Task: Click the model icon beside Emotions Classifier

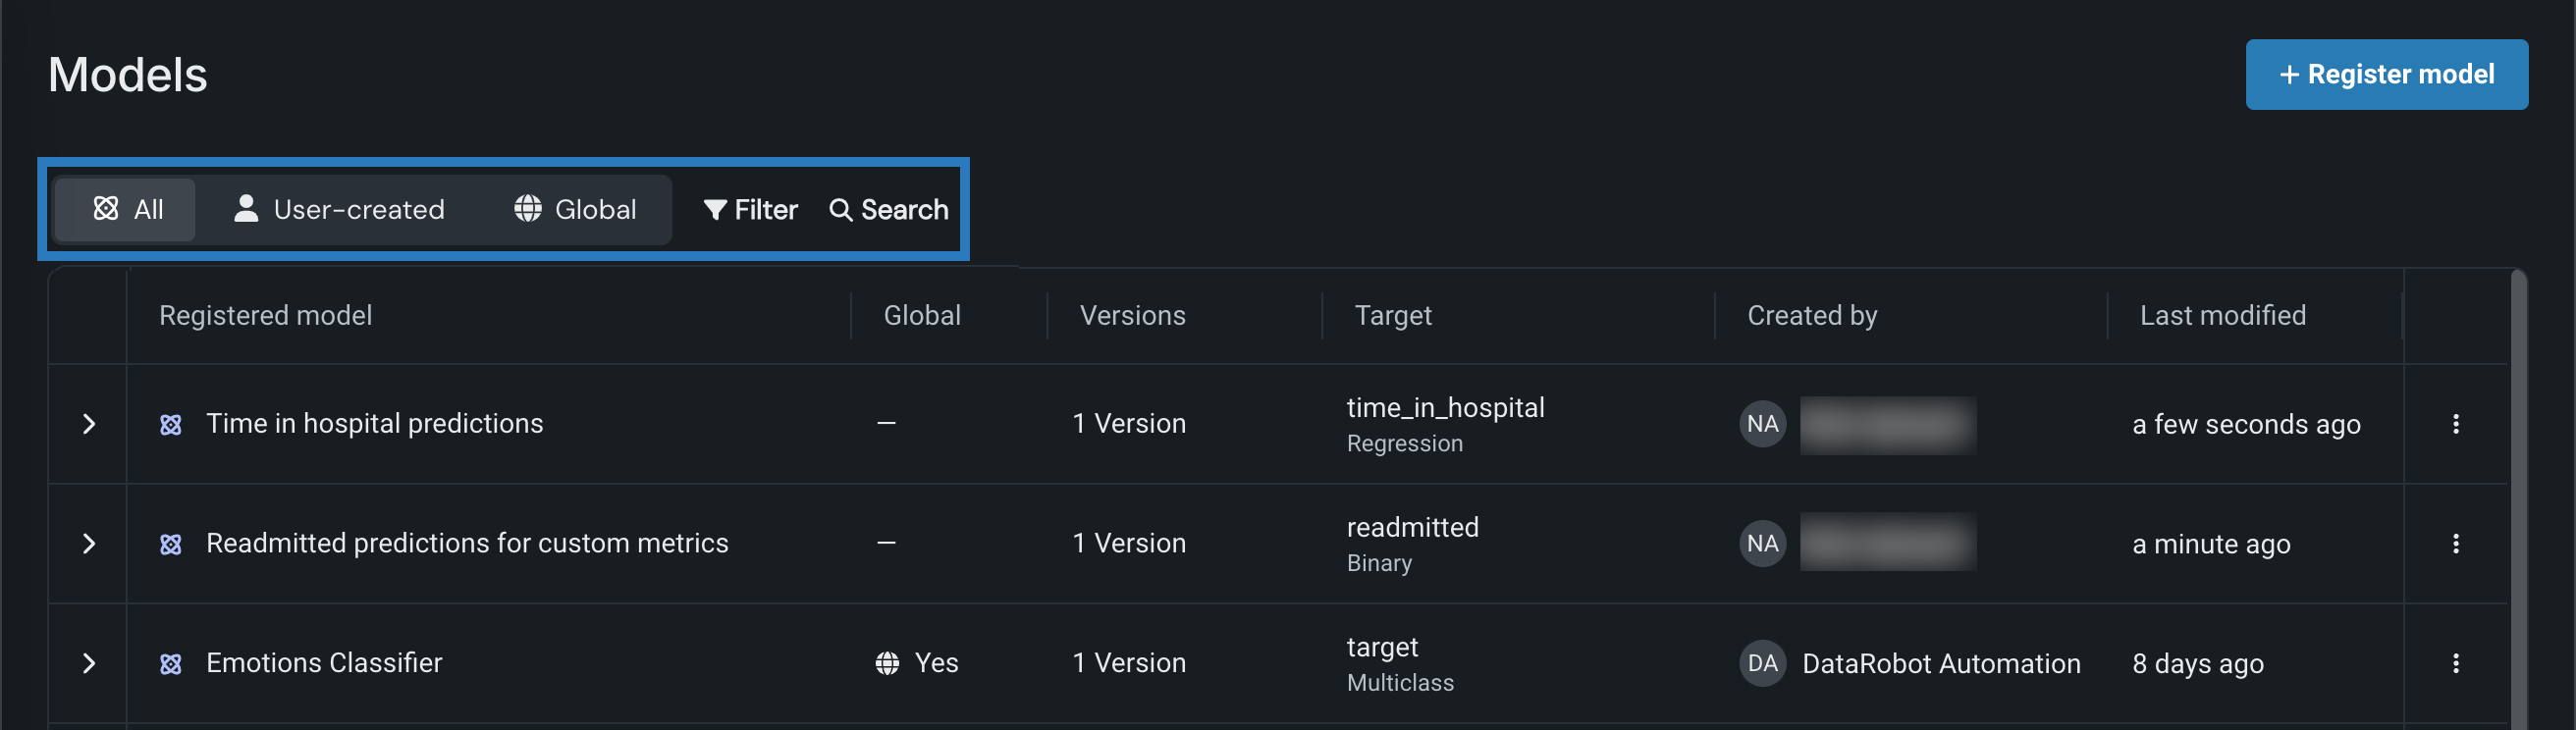Action: [x=171, y=664]
